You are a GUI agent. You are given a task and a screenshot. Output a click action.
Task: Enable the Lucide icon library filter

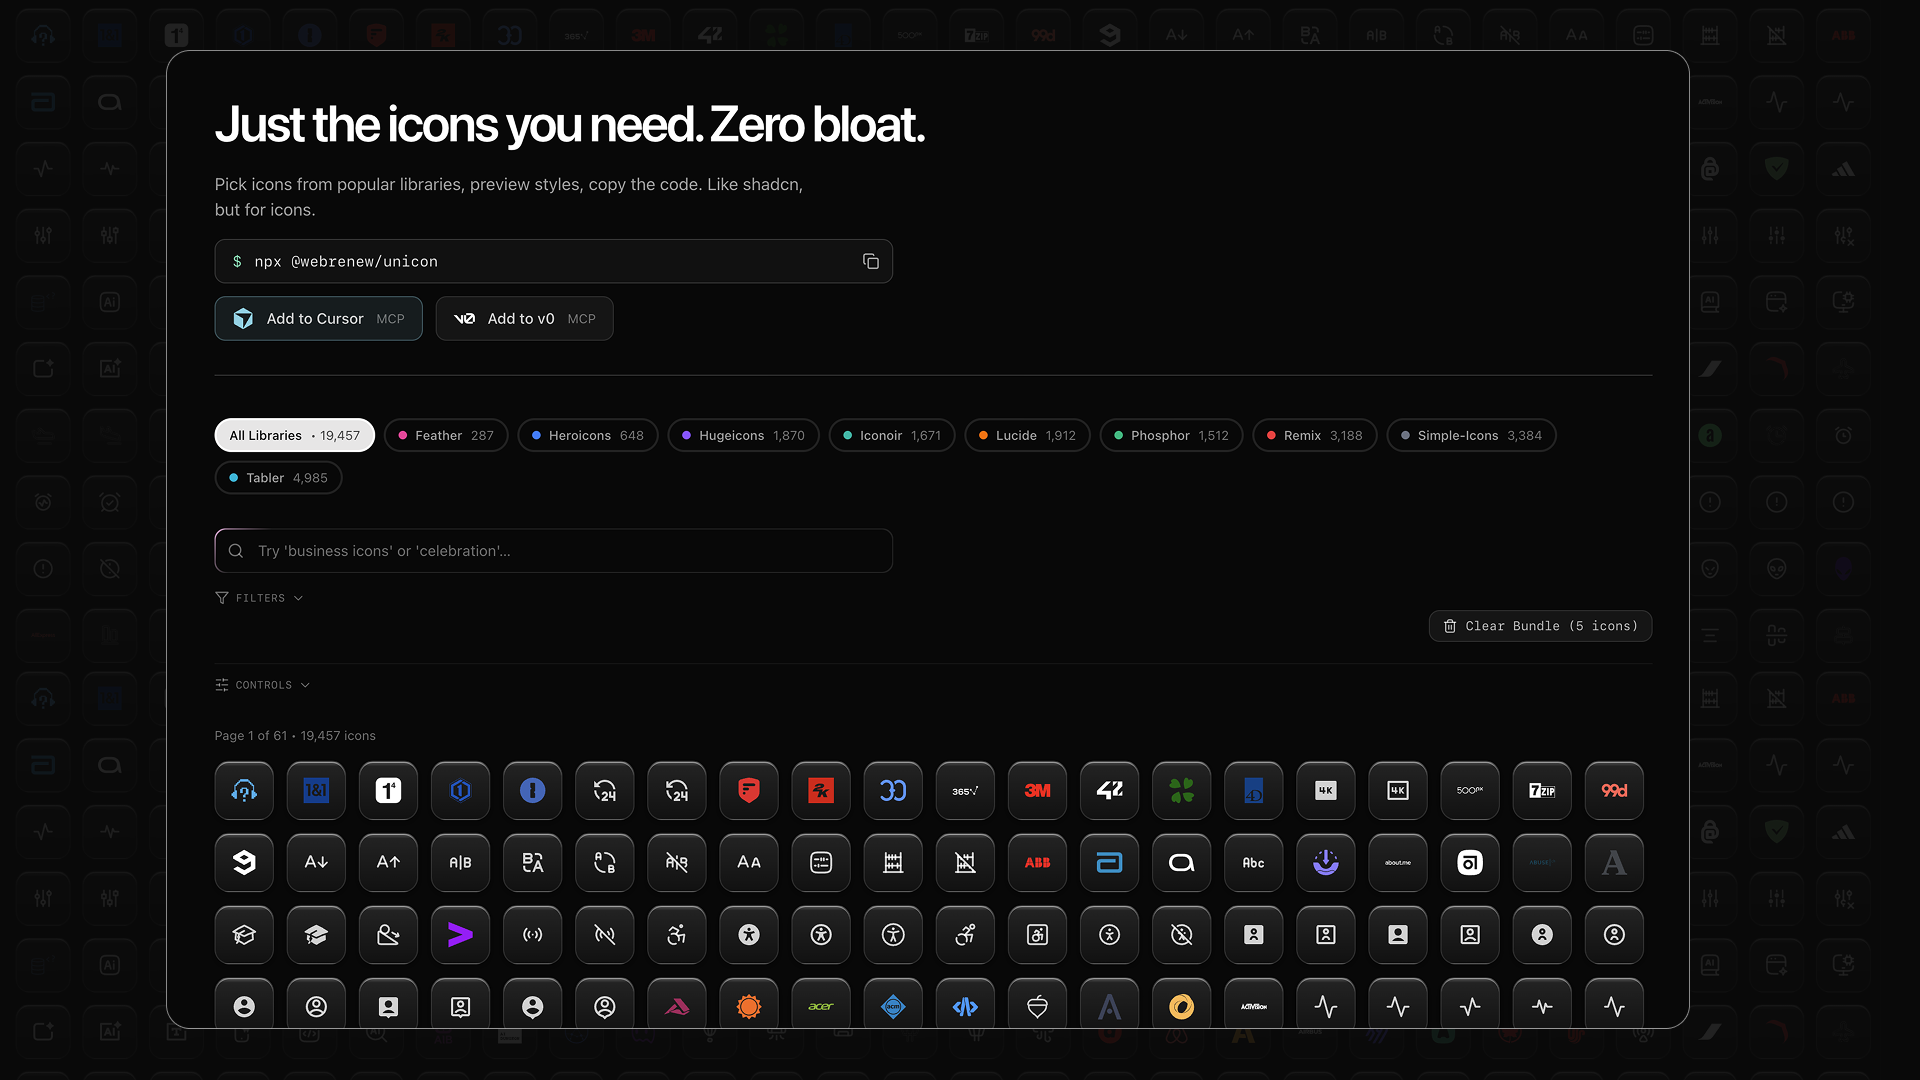pos(1026,435)
